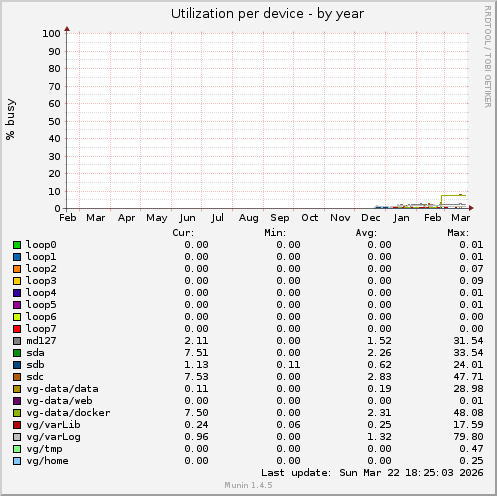Click the vg/varLib Min value 0.06

[x=288, y=425]
